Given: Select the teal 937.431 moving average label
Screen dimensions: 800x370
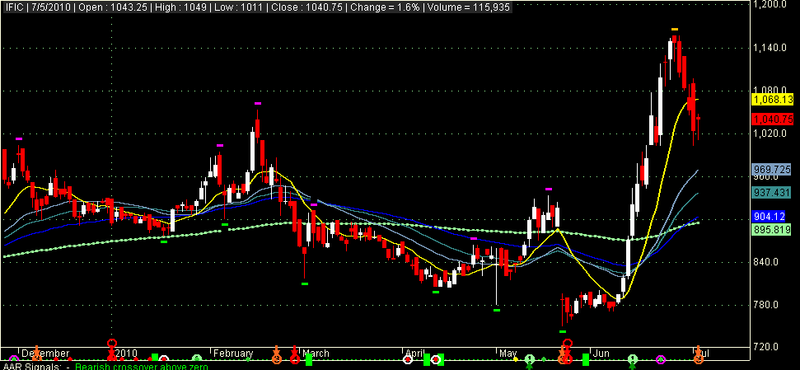Looking at the screenshot, I should click(772, 192).
